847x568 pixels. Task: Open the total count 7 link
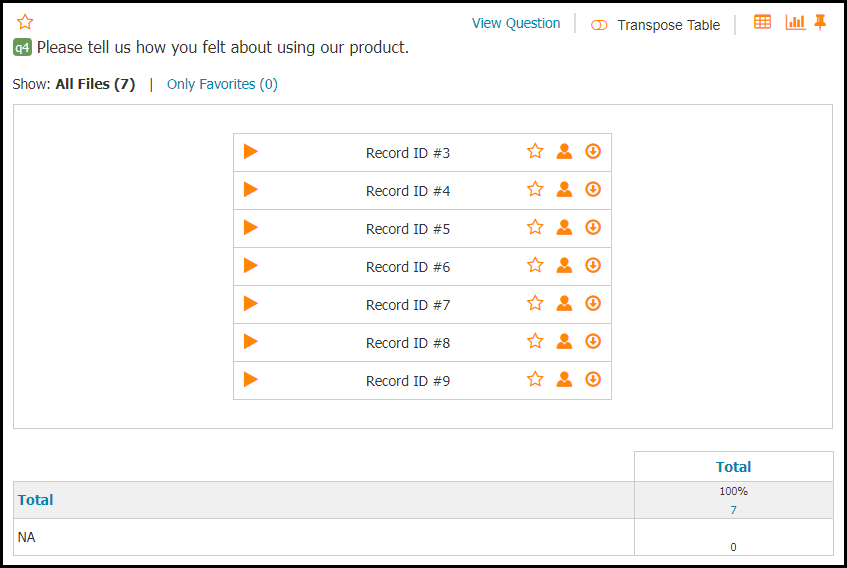[733, 510]
